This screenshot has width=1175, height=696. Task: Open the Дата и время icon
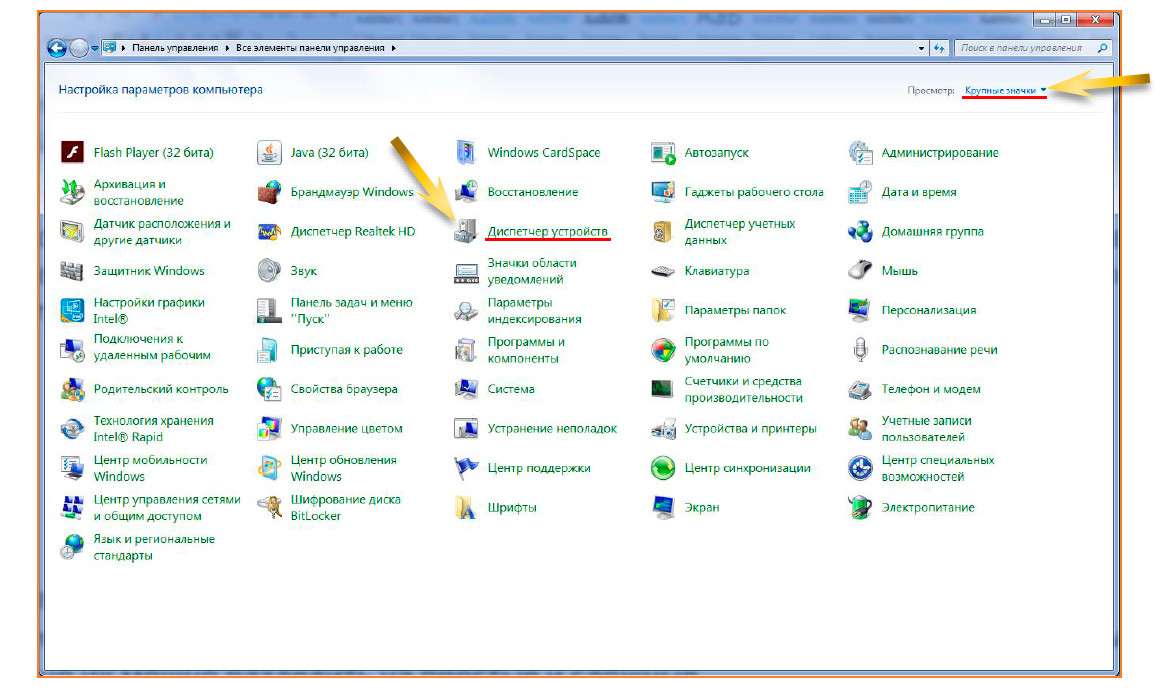click(x=860, y=192)
